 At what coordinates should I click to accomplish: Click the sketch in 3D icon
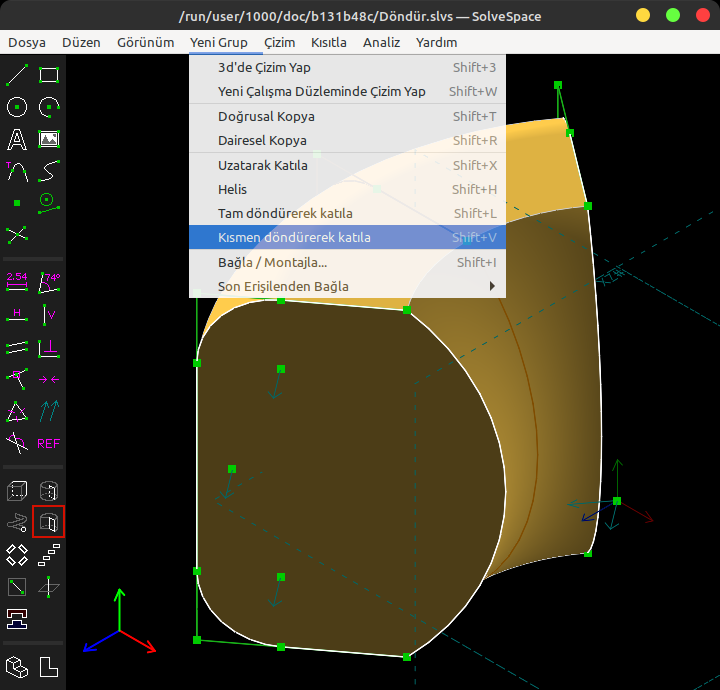pos(49,587)
